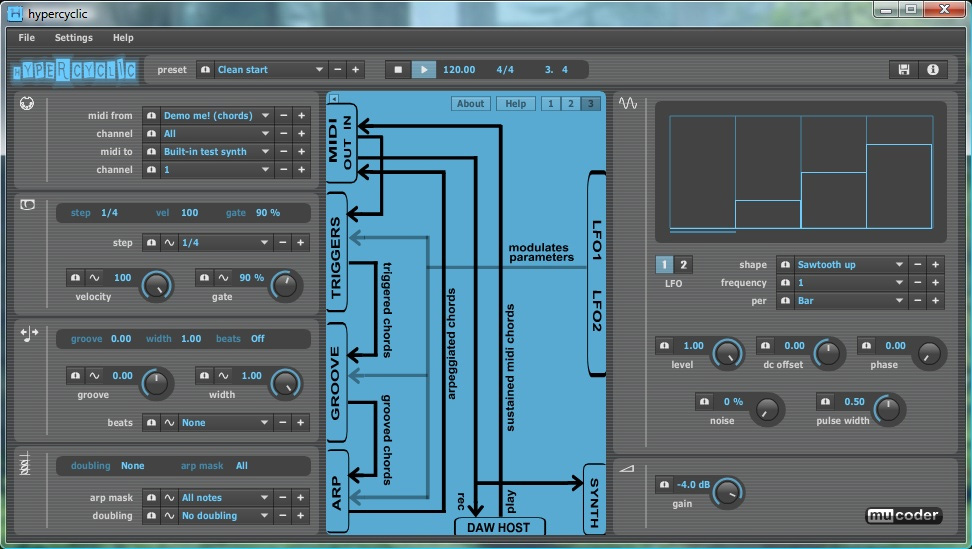Click the About button in diagram
This screenshot has width=972, height=549.
471,103
